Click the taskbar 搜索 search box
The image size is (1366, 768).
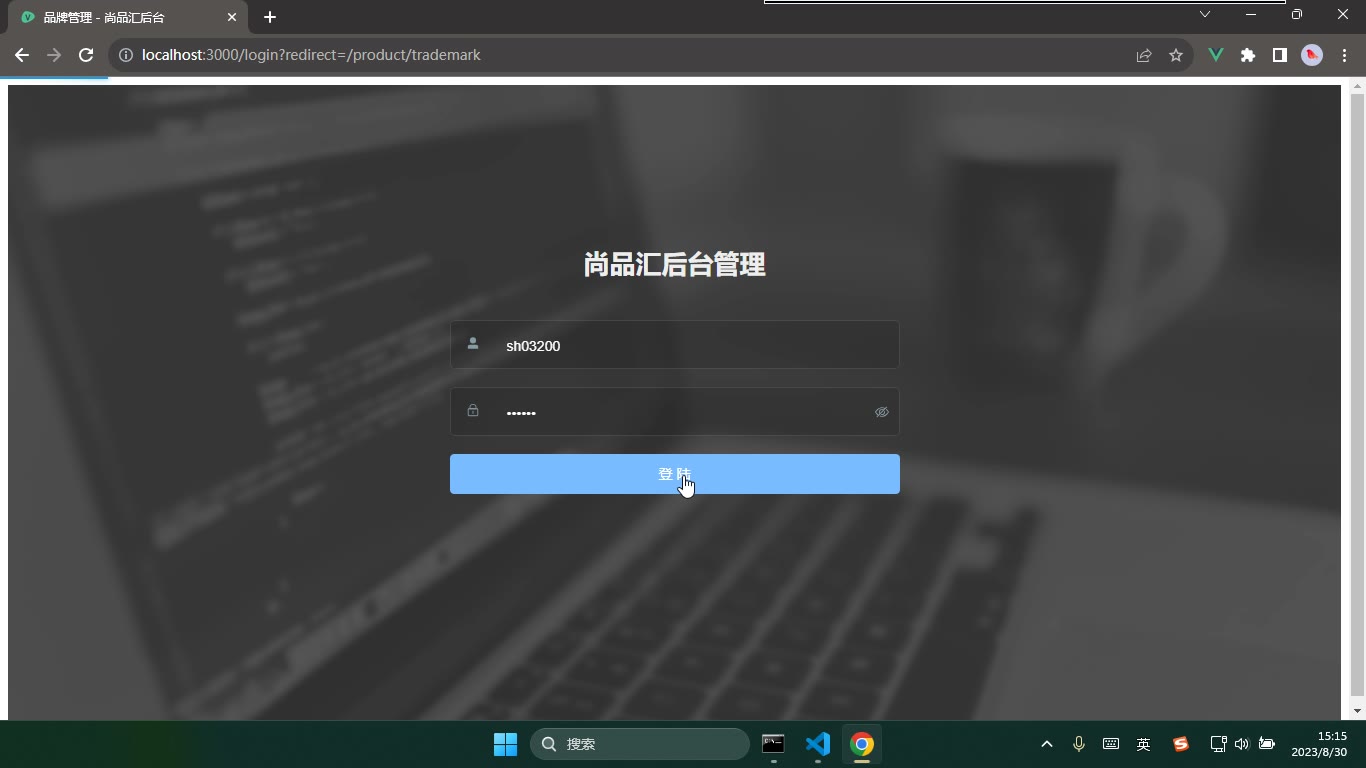(640, 744)
